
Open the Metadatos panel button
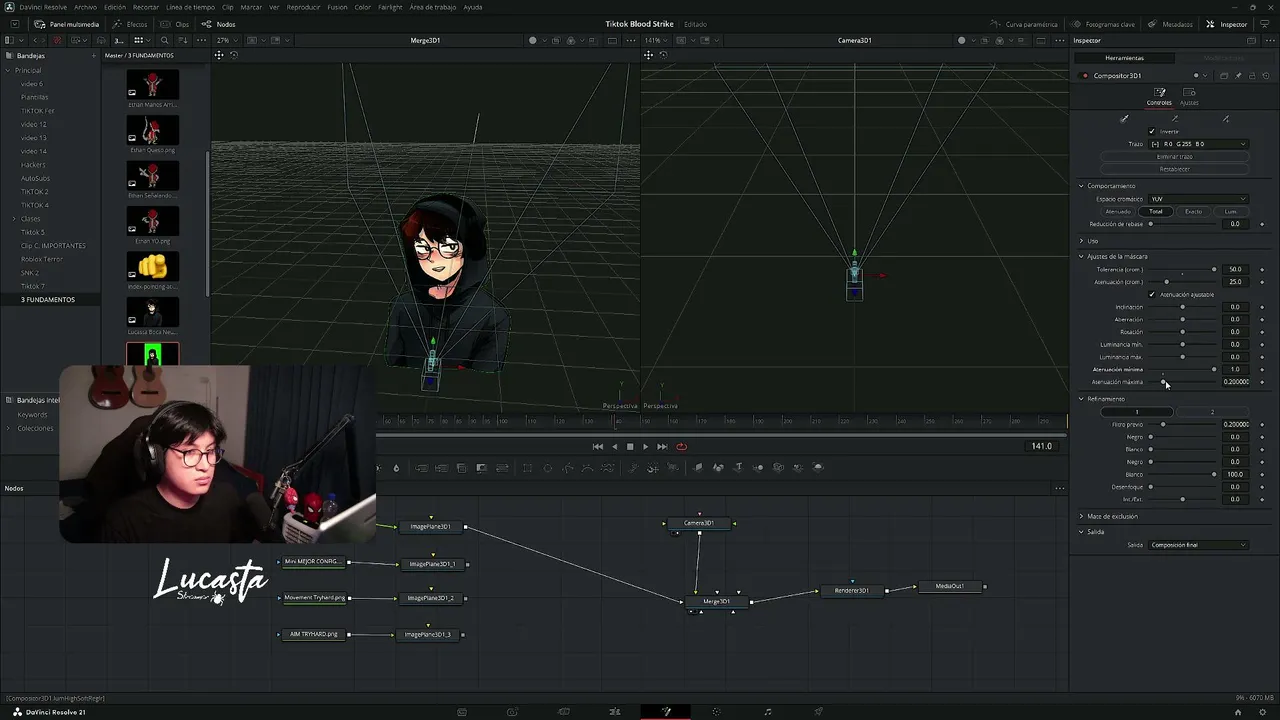1170,24
